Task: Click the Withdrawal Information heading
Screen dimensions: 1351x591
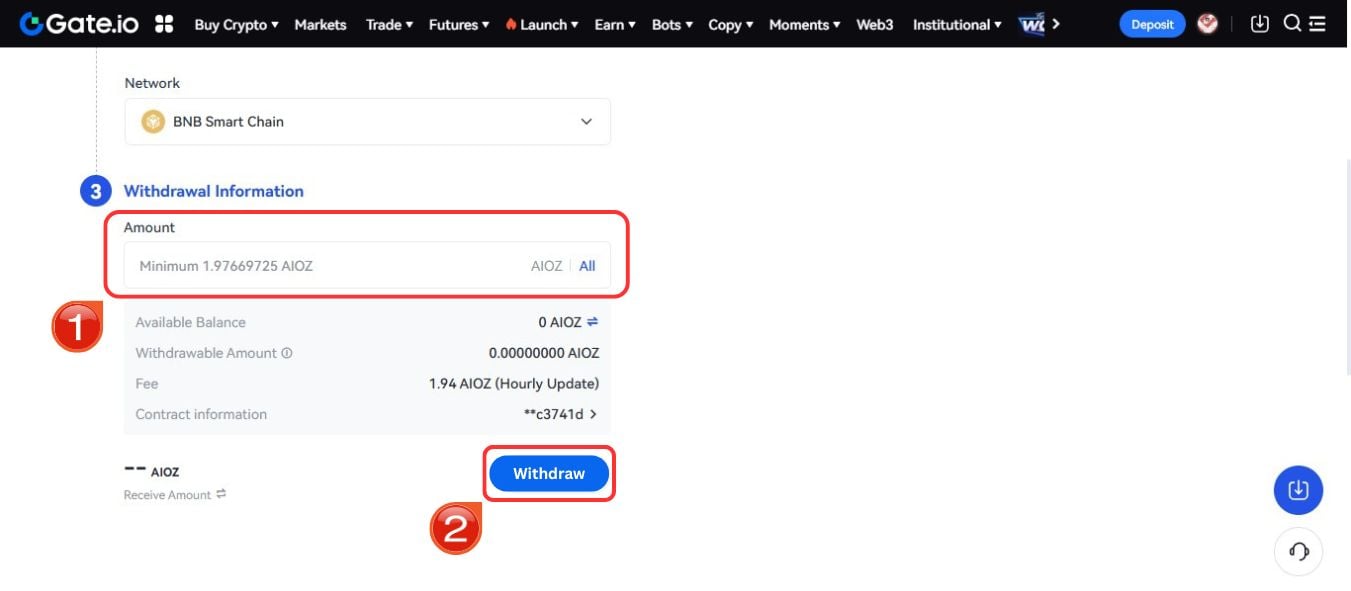Action: pos(214,191)
